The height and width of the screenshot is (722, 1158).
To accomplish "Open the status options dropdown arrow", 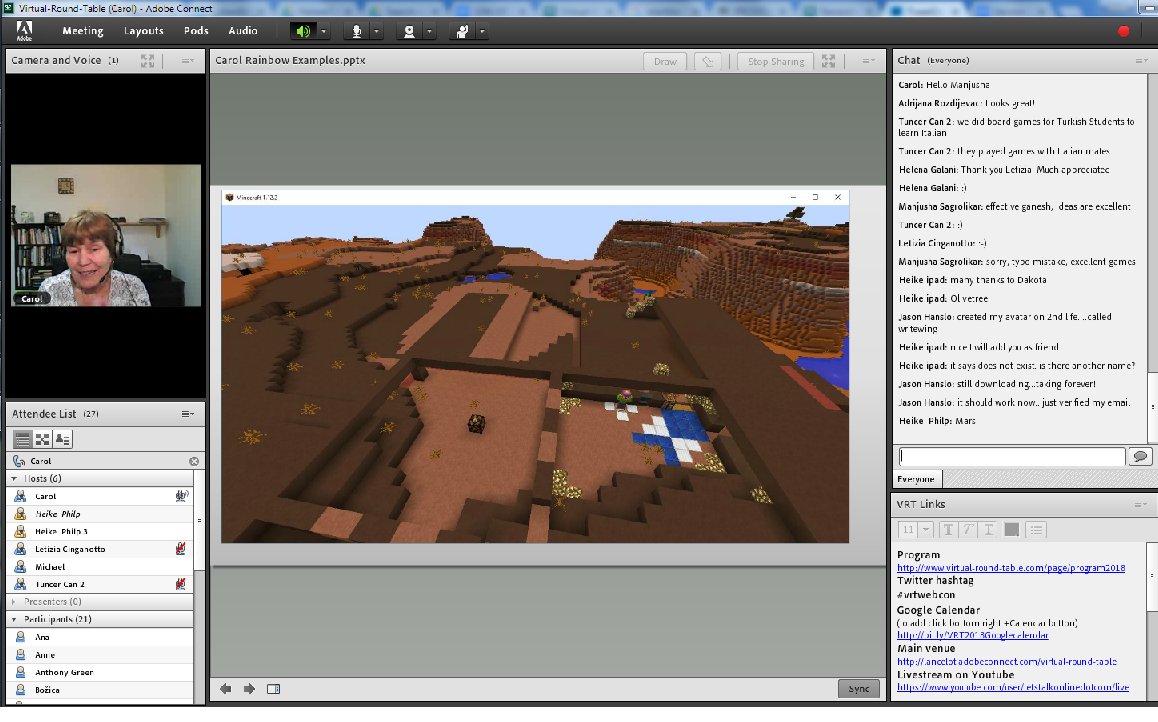I will pyautogui.click(x=482, y=31).
